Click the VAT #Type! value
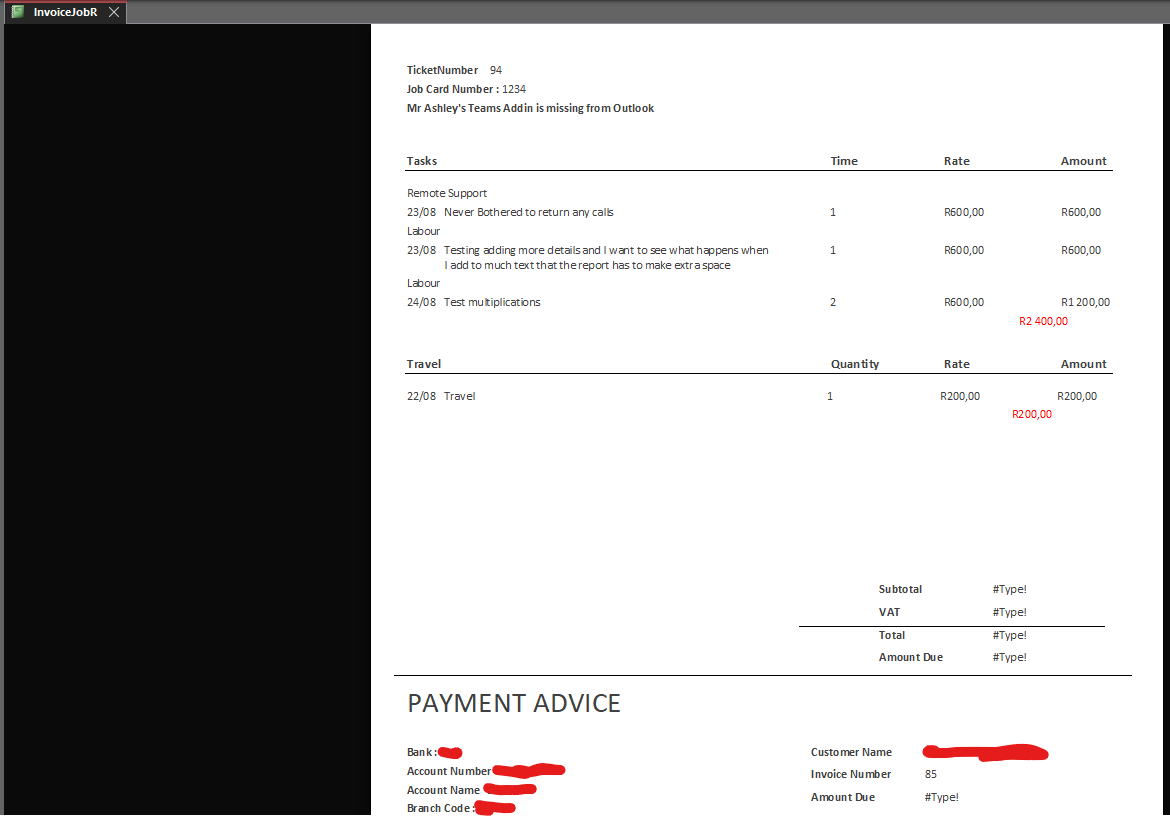 point(1010,613)
